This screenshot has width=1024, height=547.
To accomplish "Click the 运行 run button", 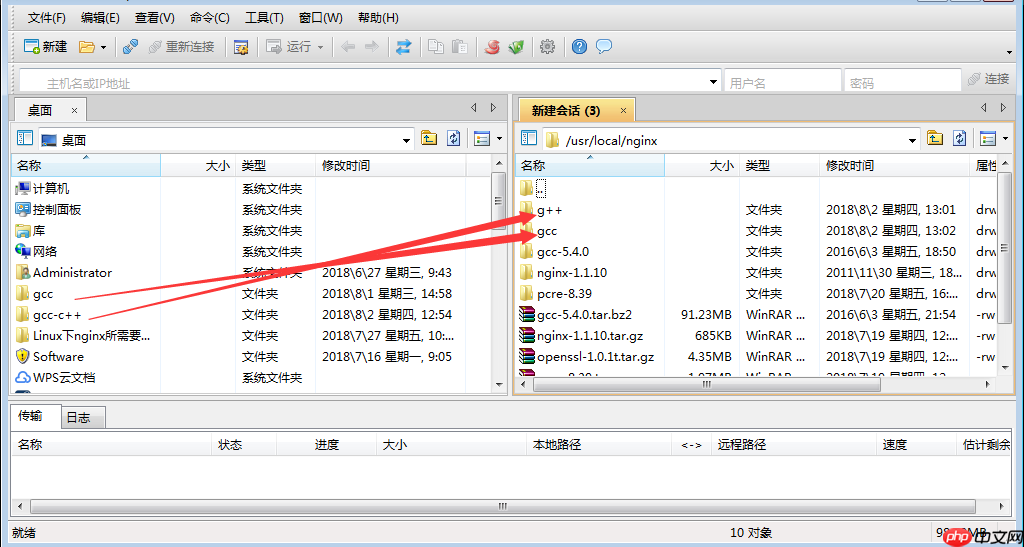I will [x=289, y=46].
